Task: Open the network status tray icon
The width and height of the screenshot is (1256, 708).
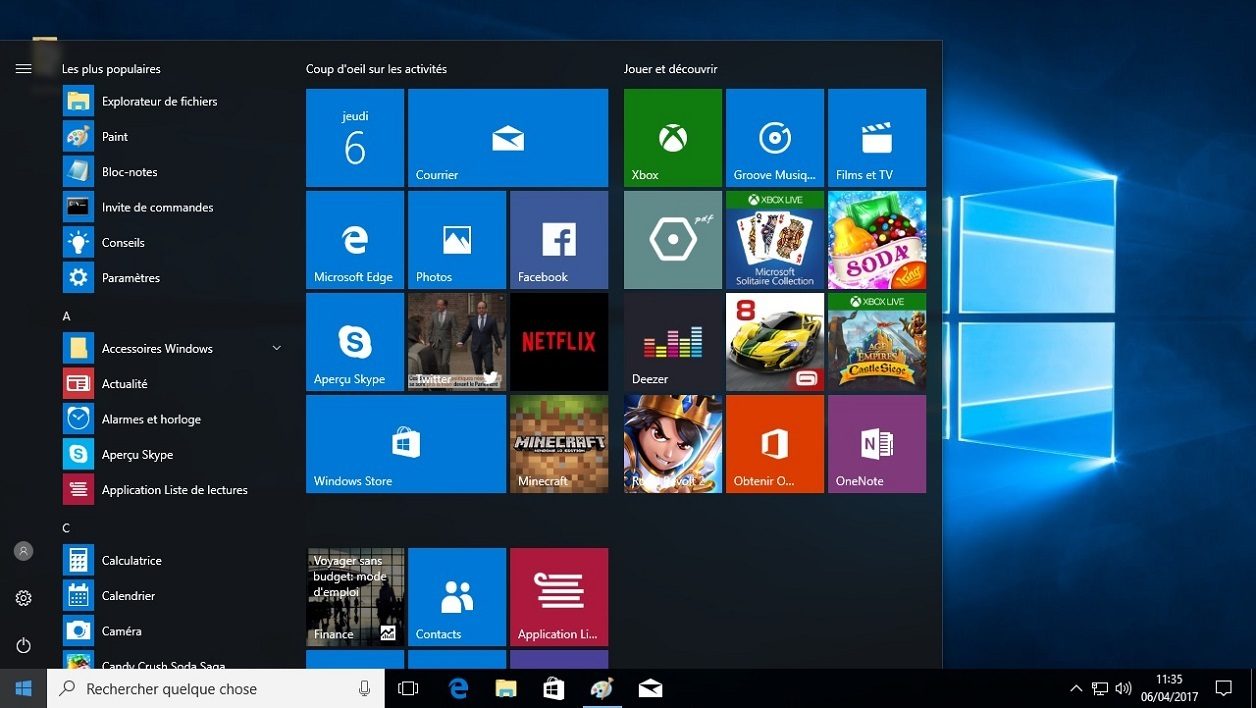Action: pyautogui.click(x=1100, y=689)
